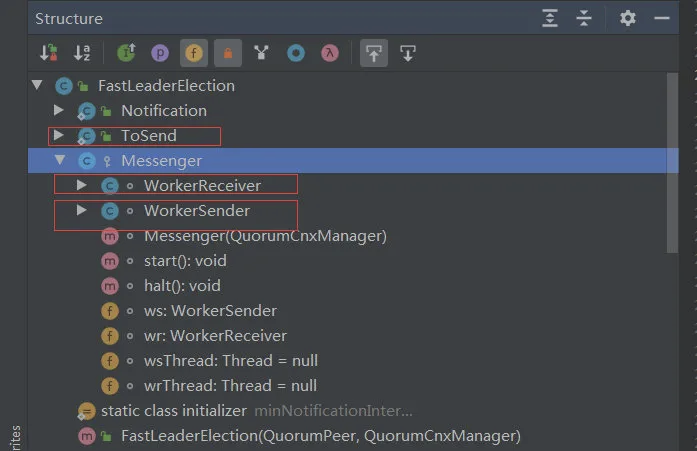Toggle Show Non-Public lock icon

[228, 53]
